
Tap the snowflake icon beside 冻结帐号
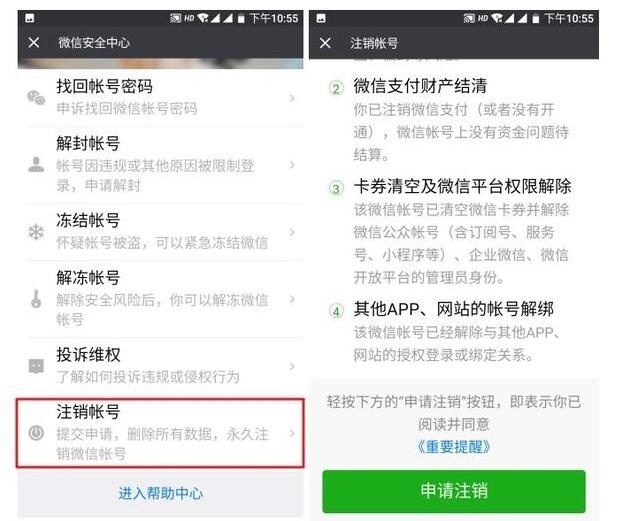click(36, 232)
